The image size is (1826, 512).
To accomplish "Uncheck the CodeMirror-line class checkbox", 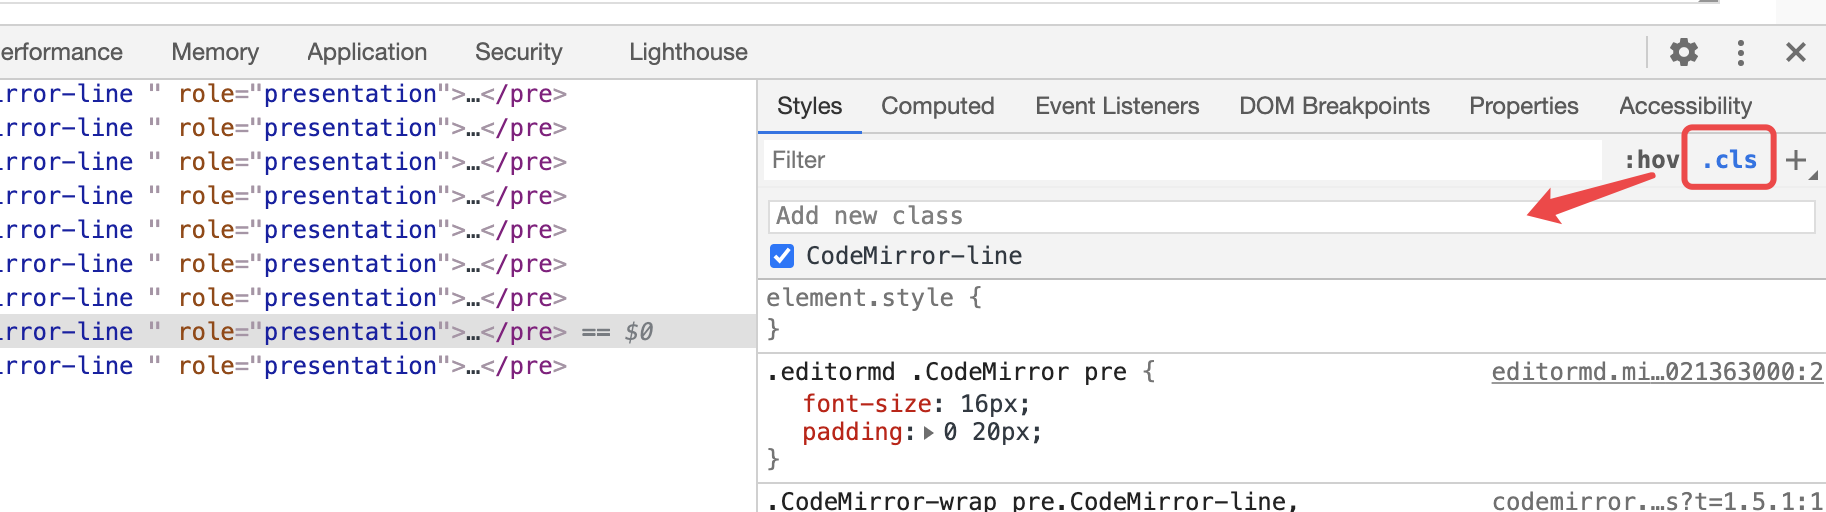I will (782, 256).
